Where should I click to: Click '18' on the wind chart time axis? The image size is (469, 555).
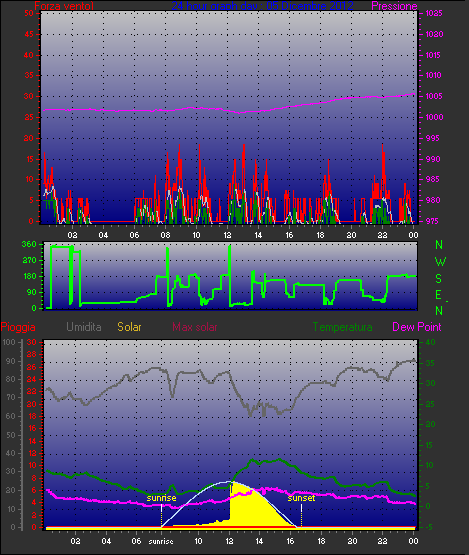tap(320, 235)
